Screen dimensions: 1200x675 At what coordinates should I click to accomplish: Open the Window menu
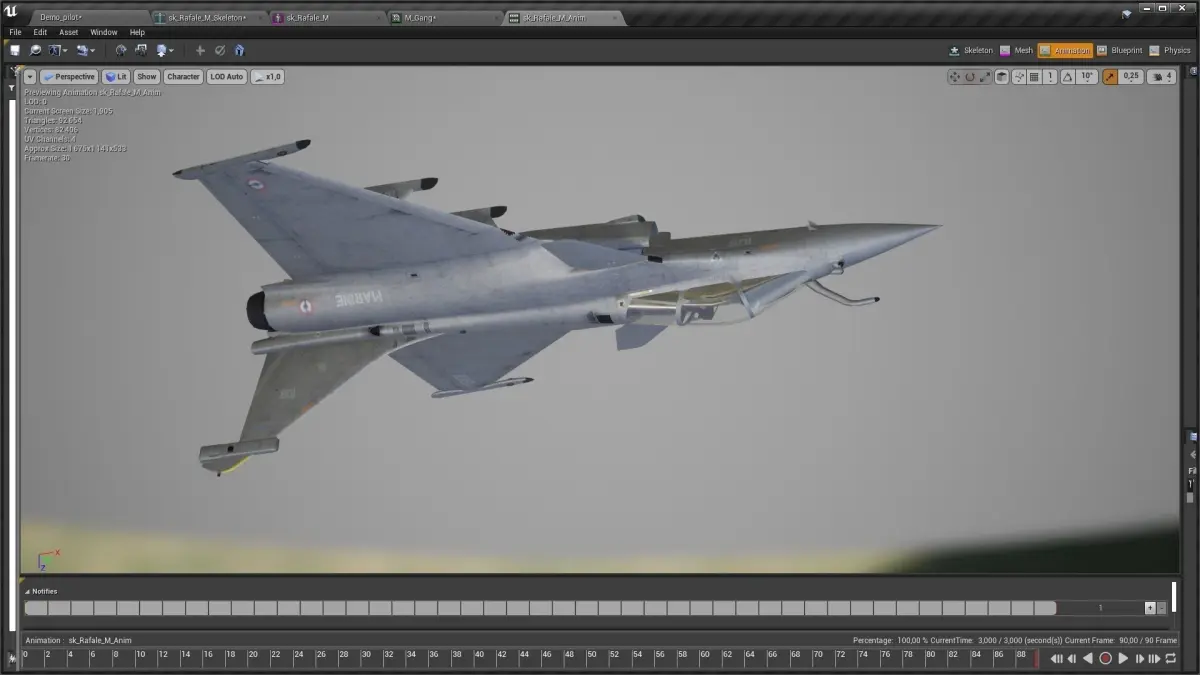point(104,32)
